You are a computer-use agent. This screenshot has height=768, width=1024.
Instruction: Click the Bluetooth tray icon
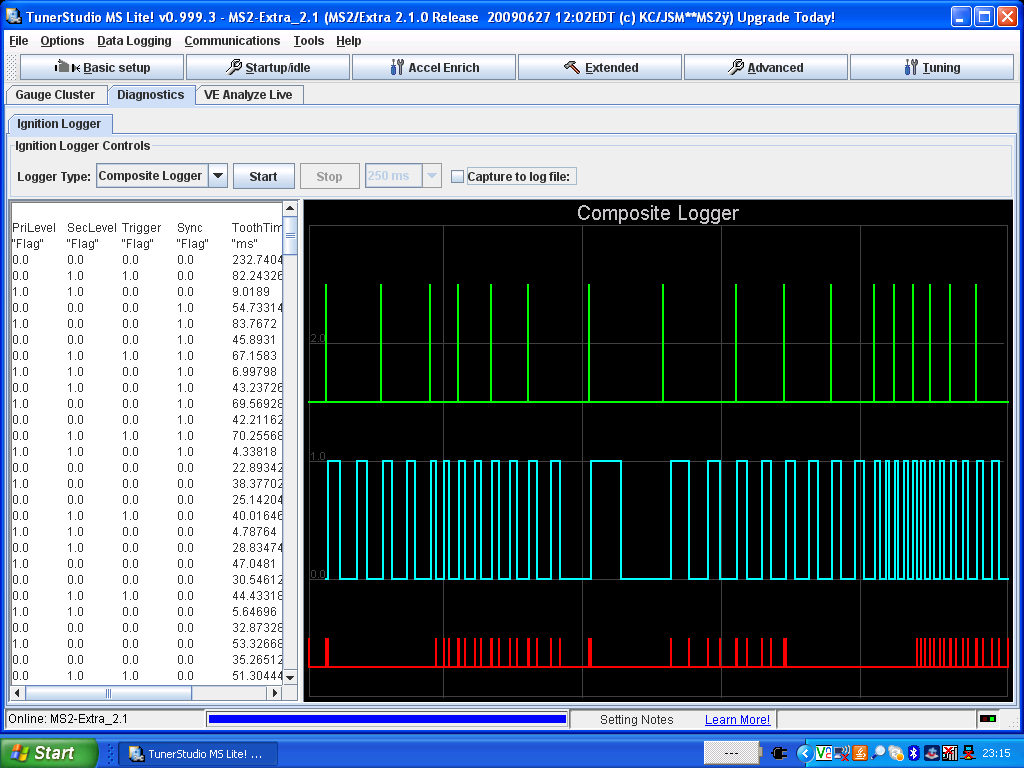pyautogui.click(x=913, y=753)
